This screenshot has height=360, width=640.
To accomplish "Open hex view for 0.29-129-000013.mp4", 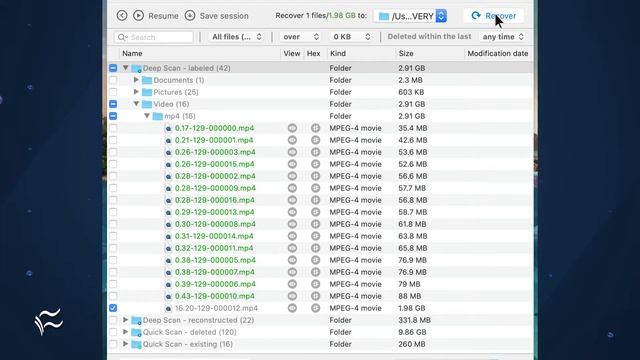I will tap(316, 212).
